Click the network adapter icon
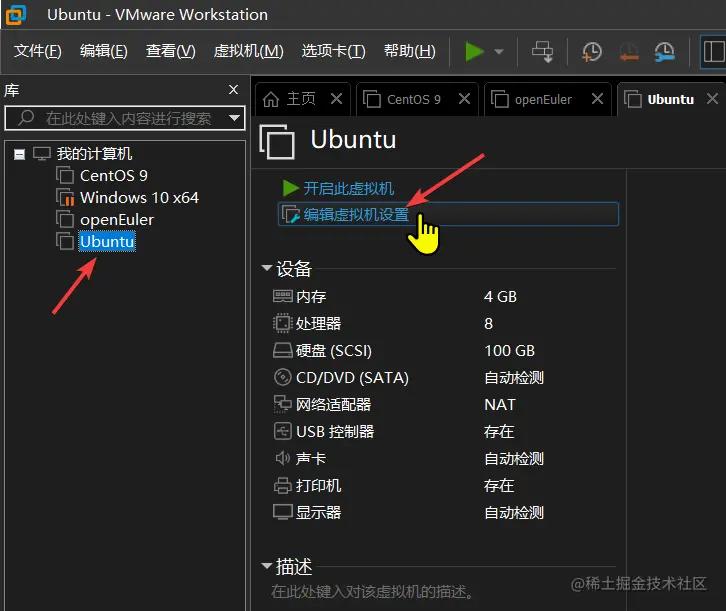The image size is (726, 611). point(282,404)
